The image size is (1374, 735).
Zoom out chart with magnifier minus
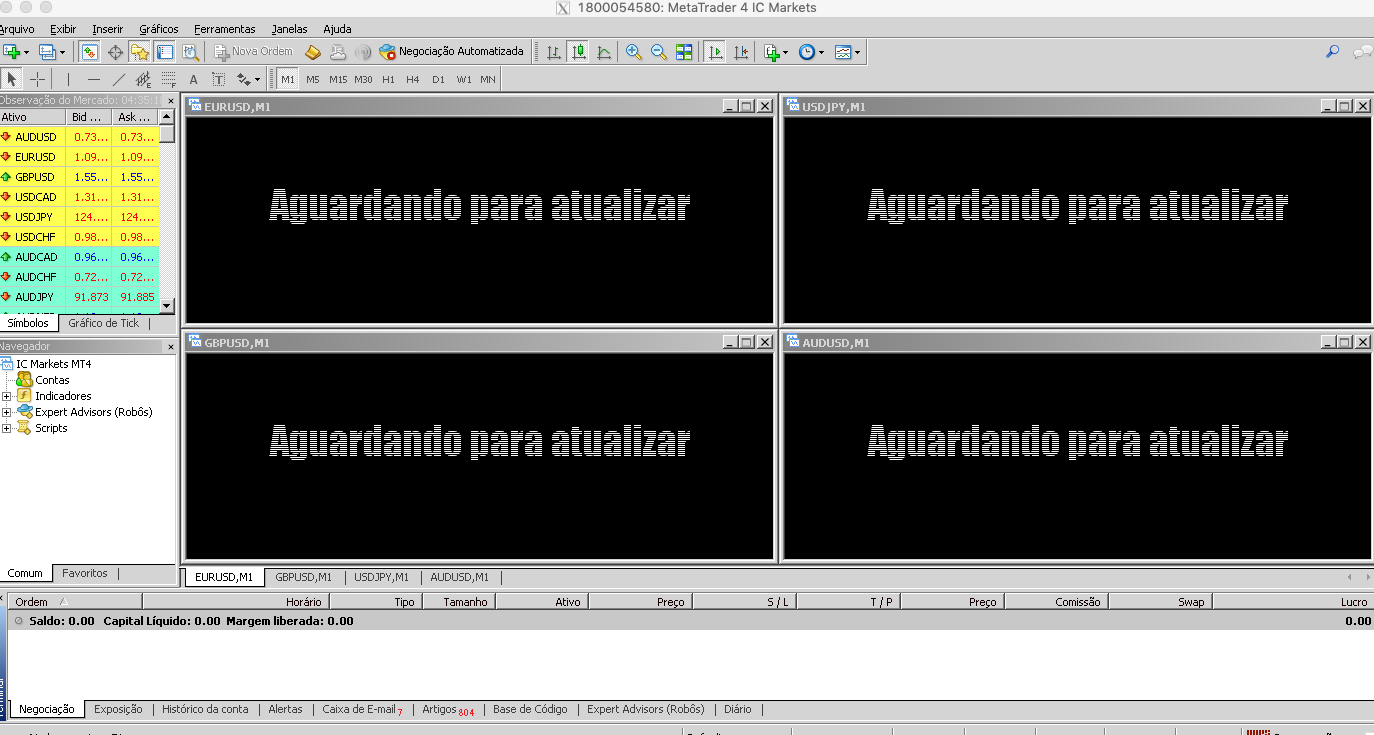(659, 52)
